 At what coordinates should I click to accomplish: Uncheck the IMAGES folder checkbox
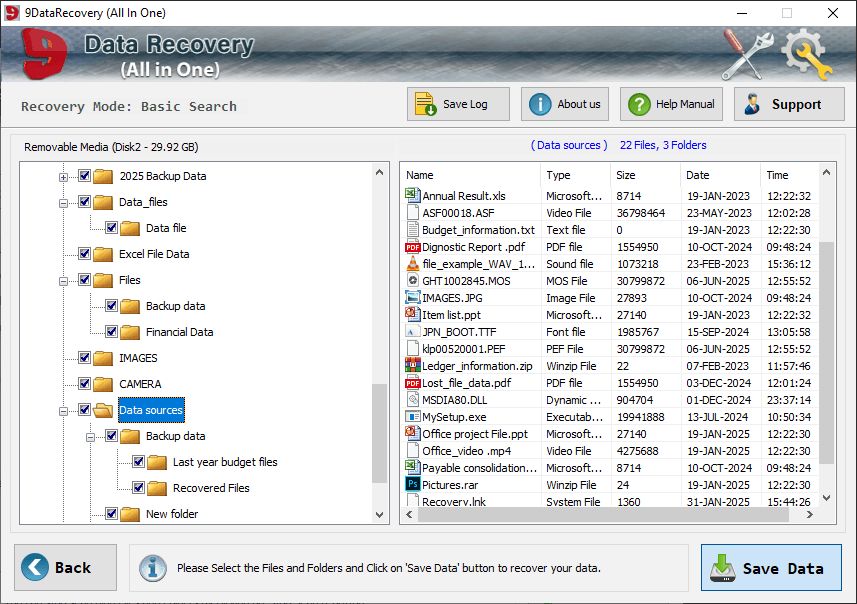tap(84, 357)
